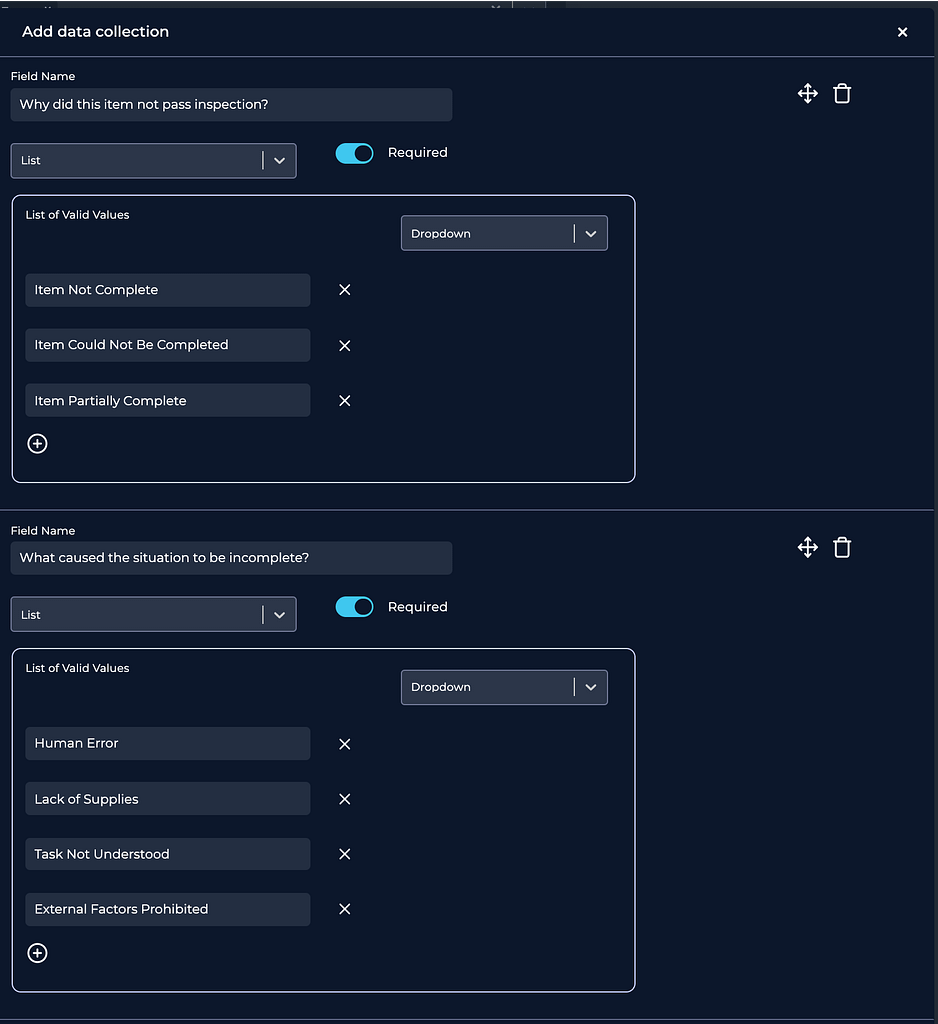Screen dimensions: 938x1024
Task: Open the Dropdown style selector in first list
Action: point(503,234)
